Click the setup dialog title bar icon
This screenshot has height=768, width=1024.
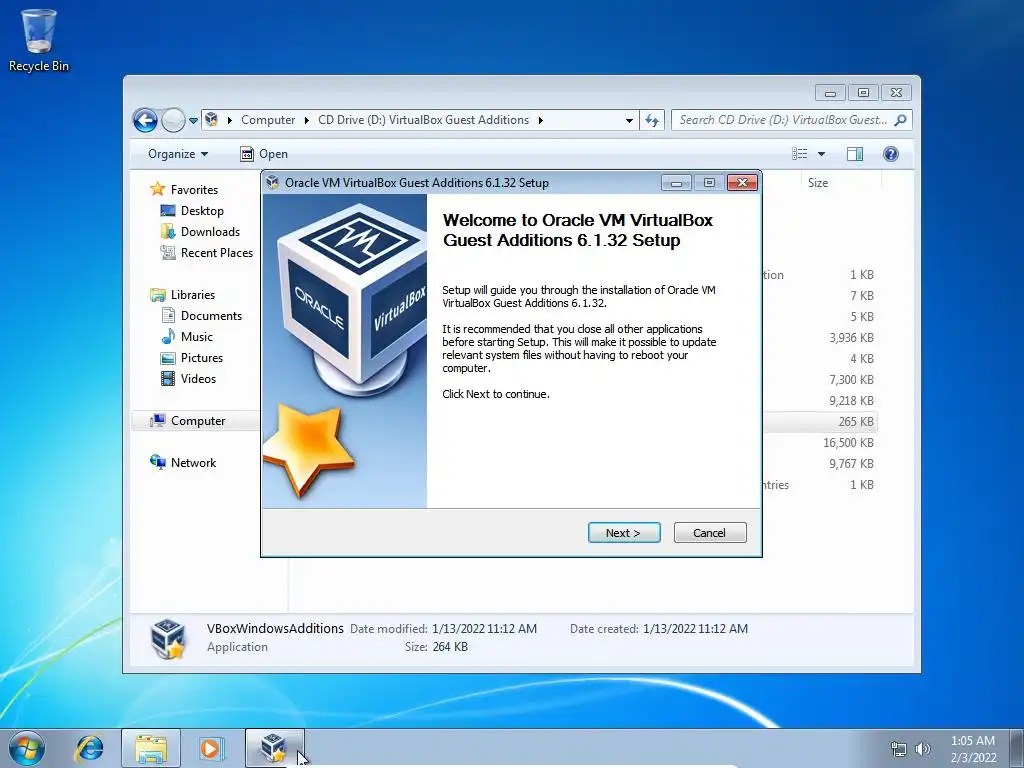273,183
